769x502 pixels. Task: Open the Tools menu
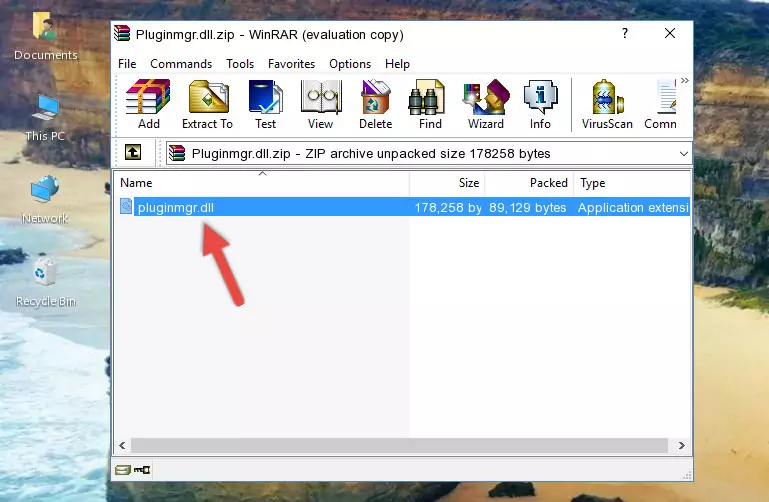point(240,64)
